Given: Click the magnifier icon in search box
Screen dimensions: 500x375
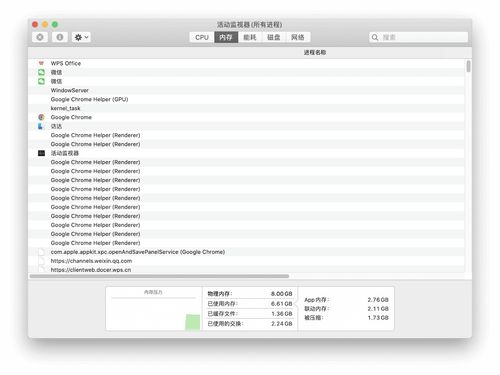Looking at the screenshot, I should [x=375, y=37].
